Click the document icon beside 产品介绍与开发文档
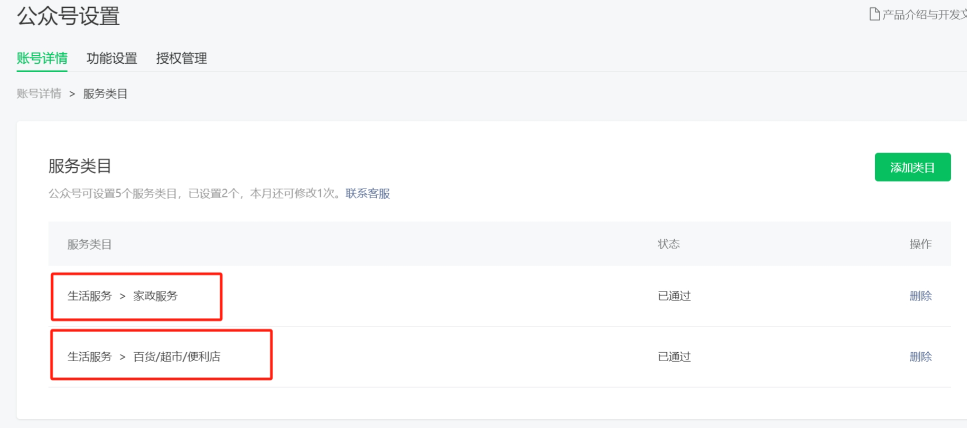Image resolution: width=967 pixels, height=428 pixels. (x=874, y=14)
